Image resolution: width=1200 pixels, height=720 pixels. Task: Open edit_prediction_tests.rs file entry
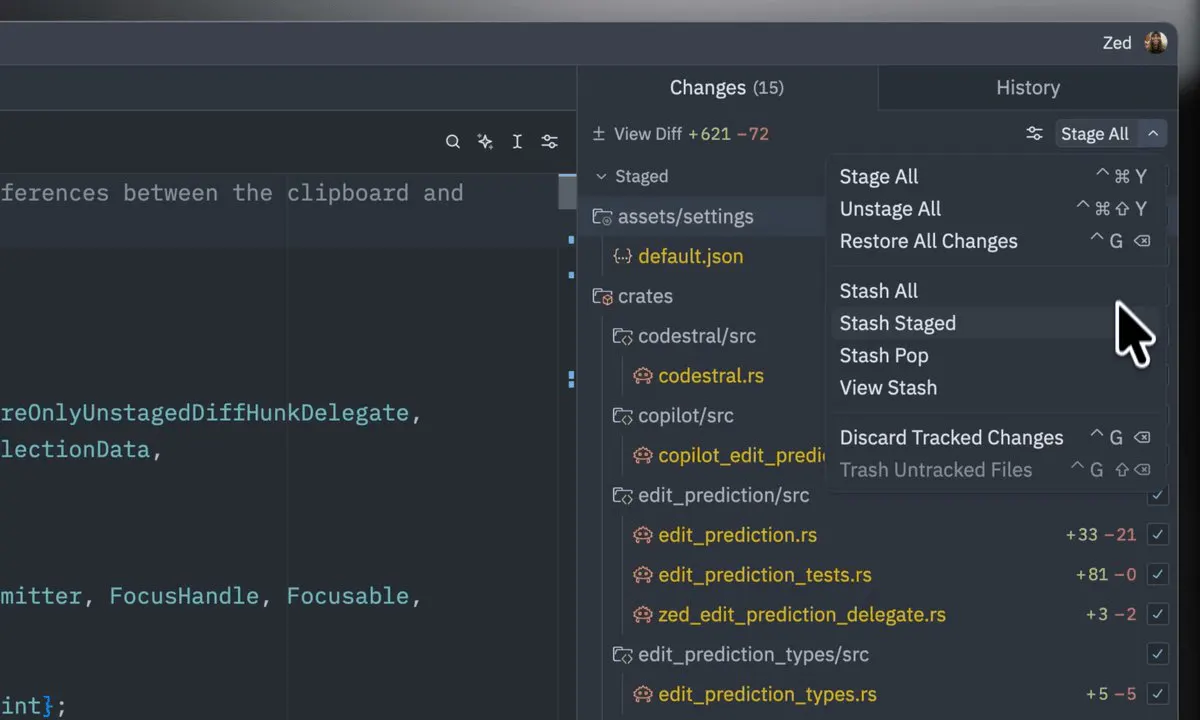click(764, 576)
